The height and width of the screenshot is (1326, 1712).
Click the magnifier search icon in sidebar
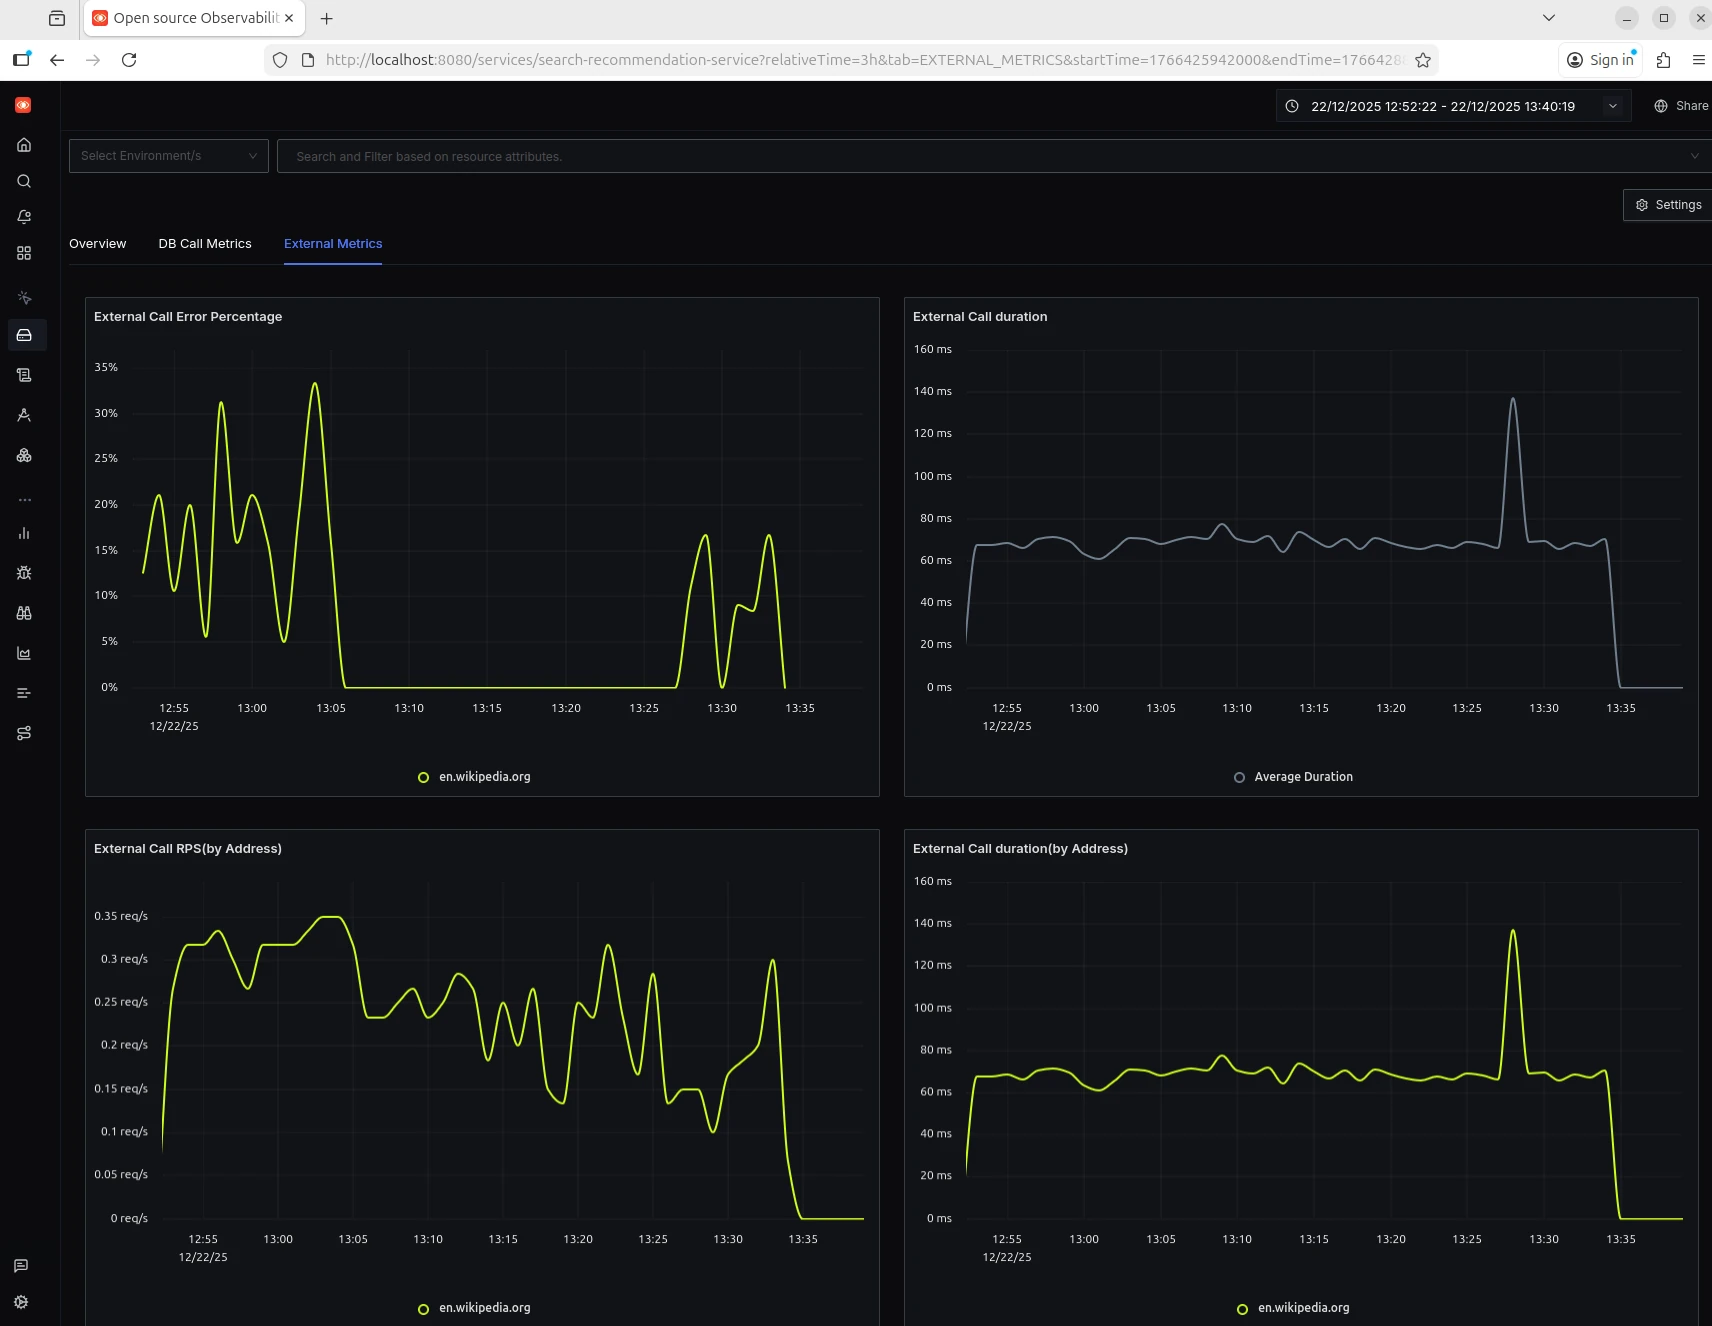[x=24, y=181]
